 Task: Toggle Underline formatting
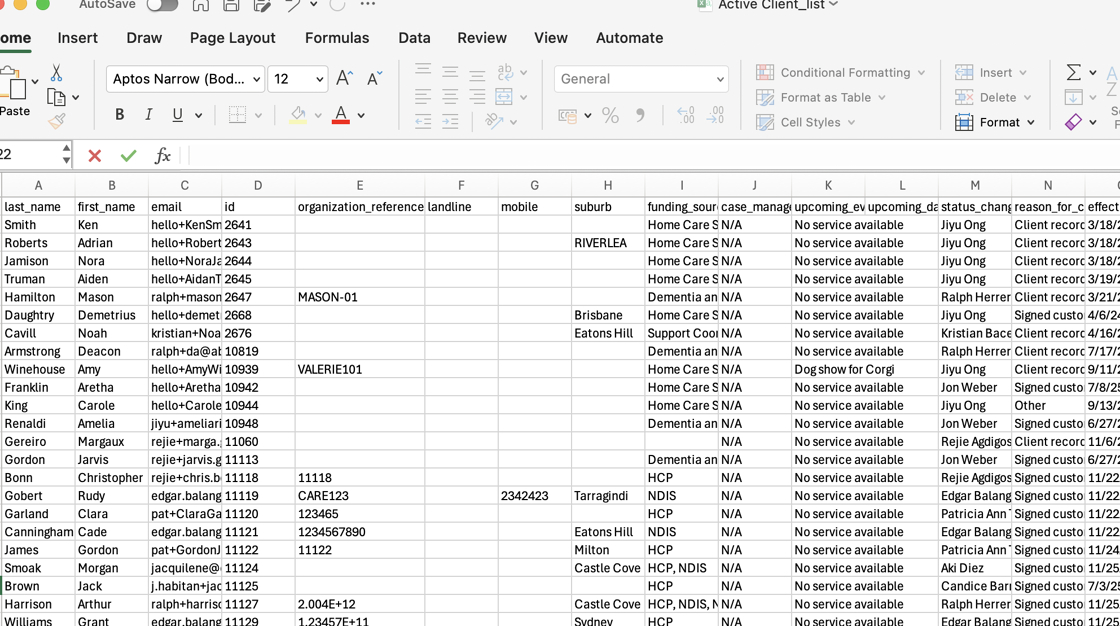177,114
